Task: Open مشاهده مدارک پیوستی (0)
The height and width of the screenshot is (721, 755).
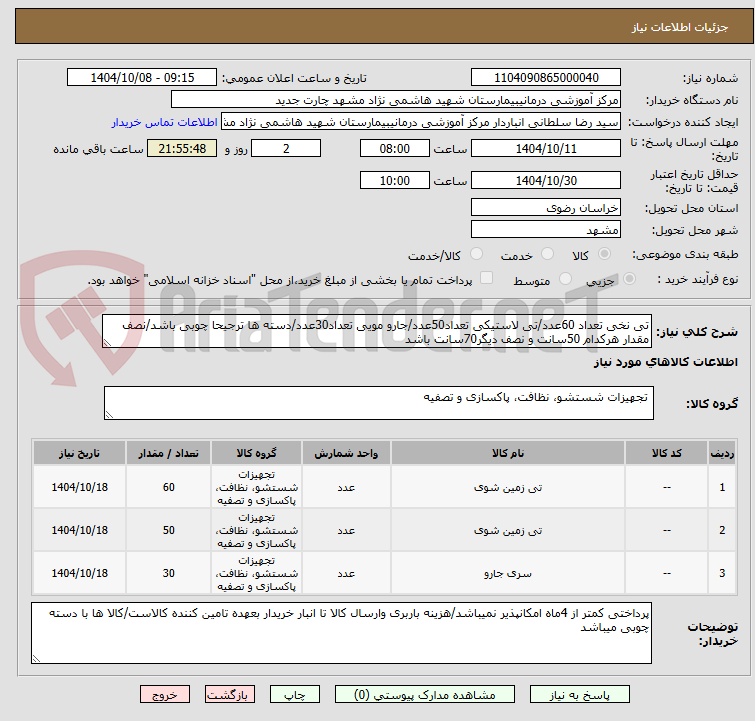Action: coord(425,695)
